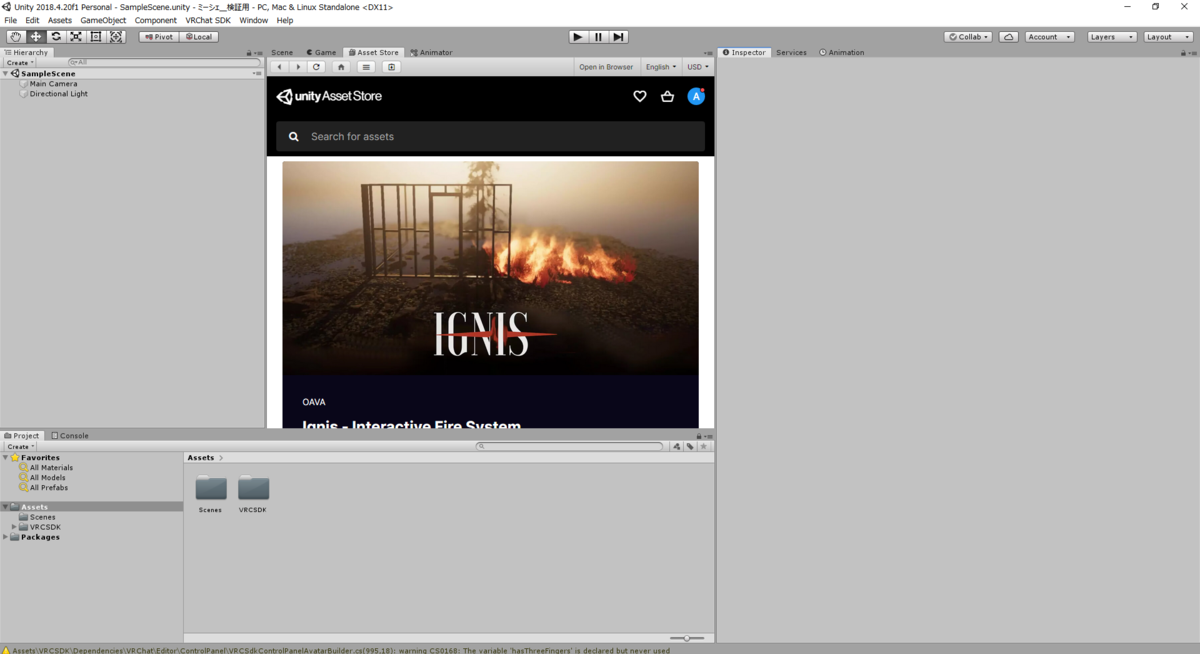Image resolution: width=1200 pixels, height=654 pixels.
Task: Expand the Packages folder
Action: coord(6,537)
